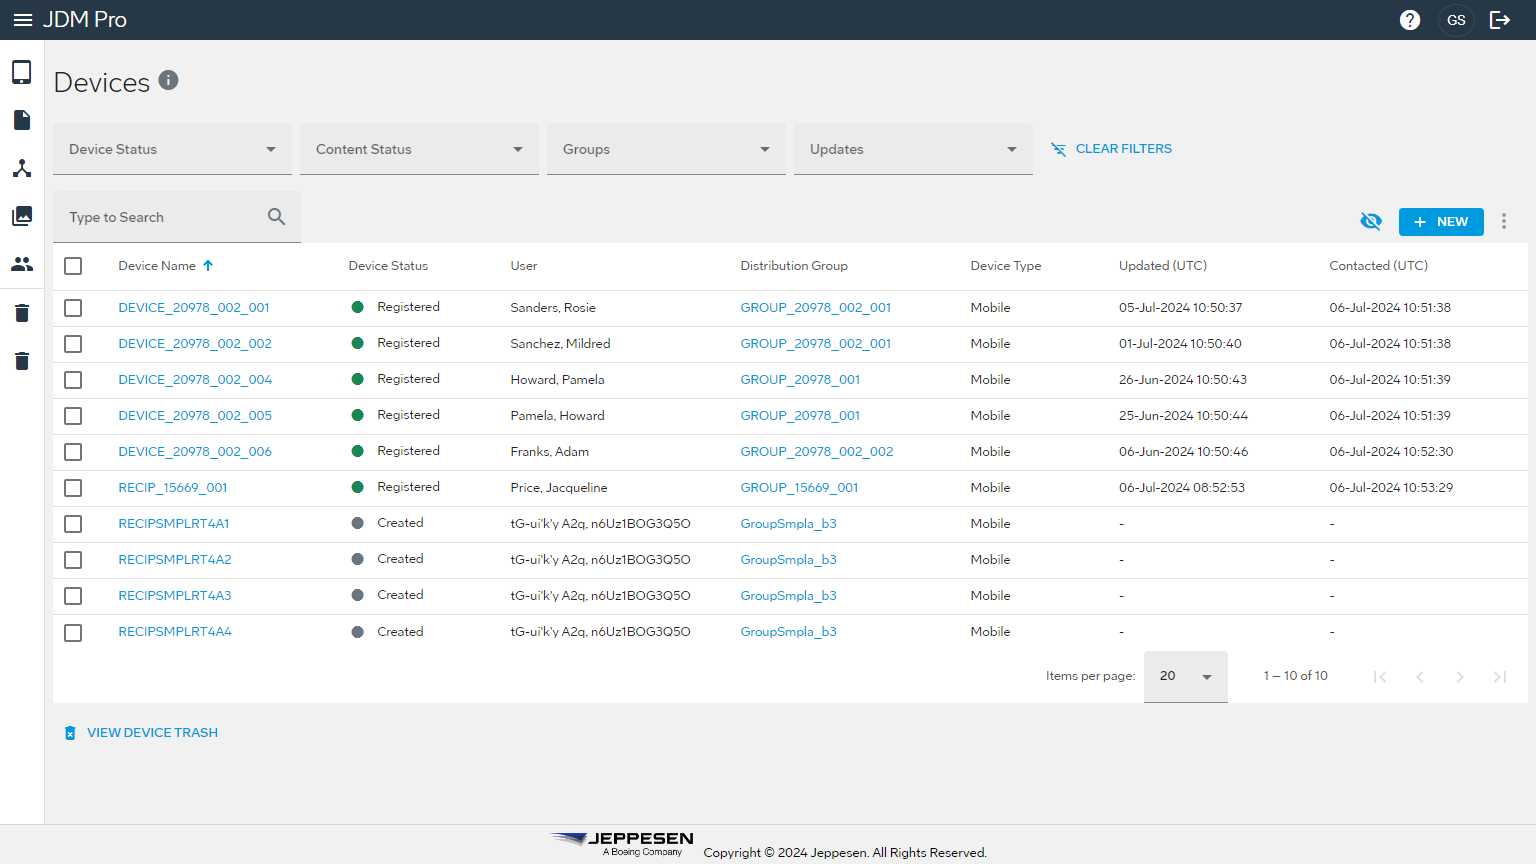Sort by the Distribution Group column header

(794, 266)
